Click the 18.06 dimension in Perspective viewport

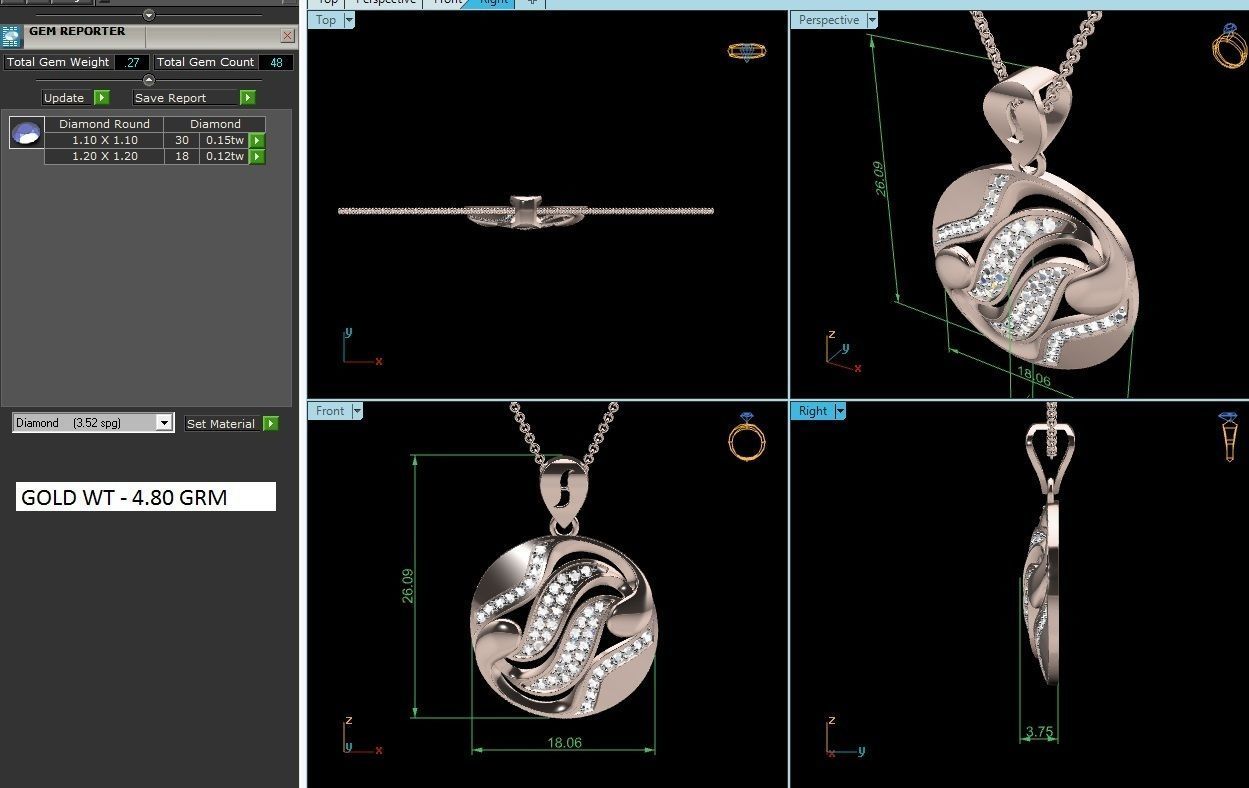[1034, 379]
